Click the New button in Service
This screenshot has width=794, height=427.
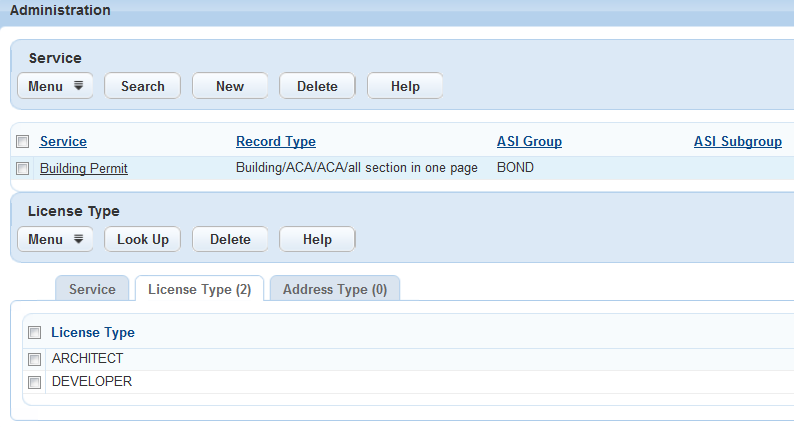(230, 86)
